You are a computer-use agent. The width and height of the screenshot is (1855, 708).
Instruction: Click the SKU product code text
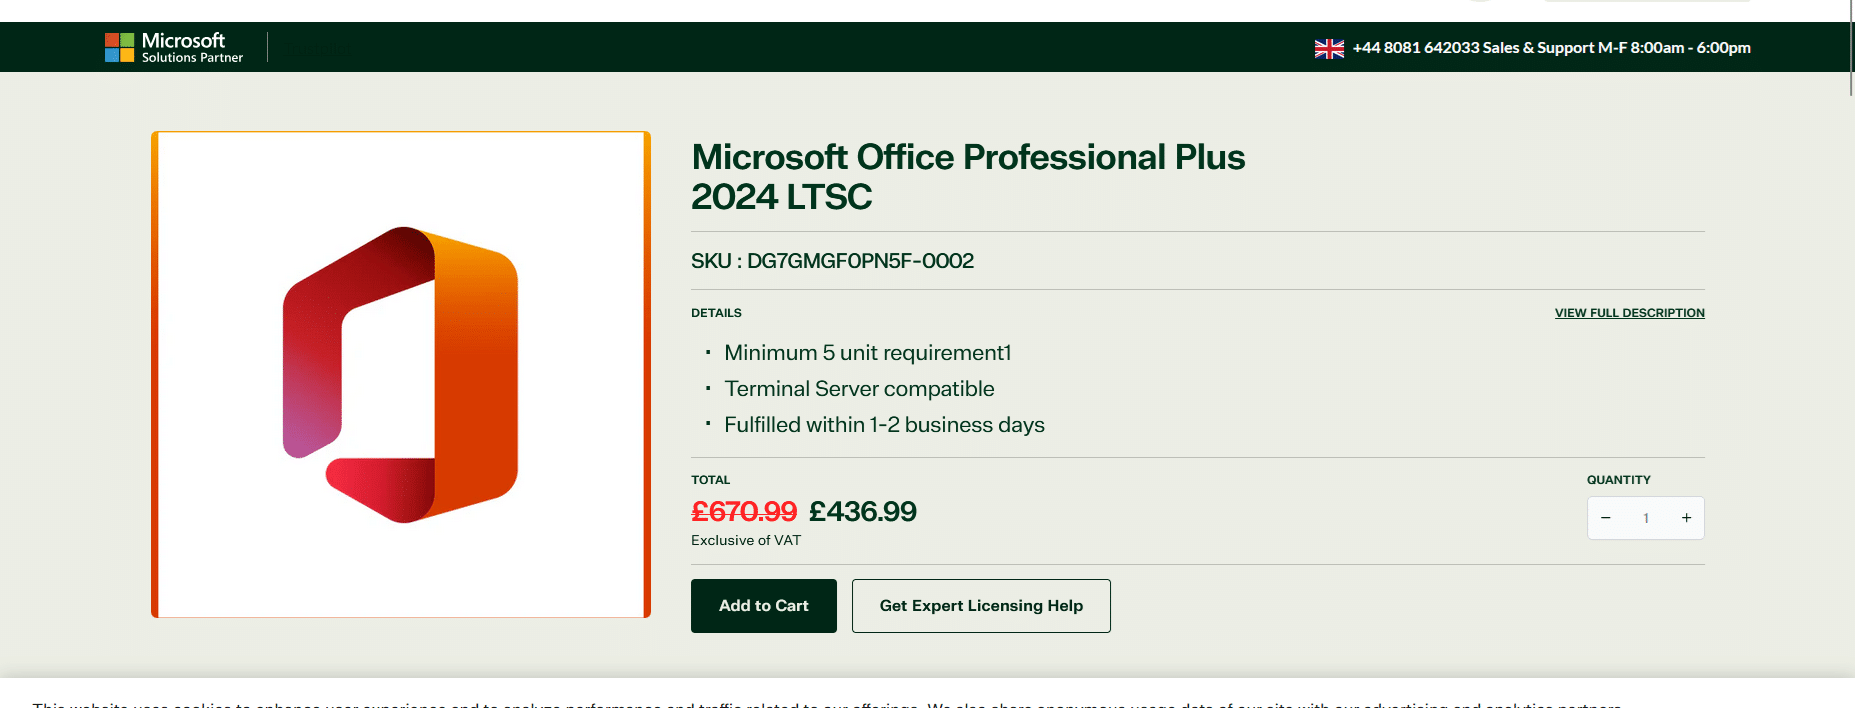[832, 261]
